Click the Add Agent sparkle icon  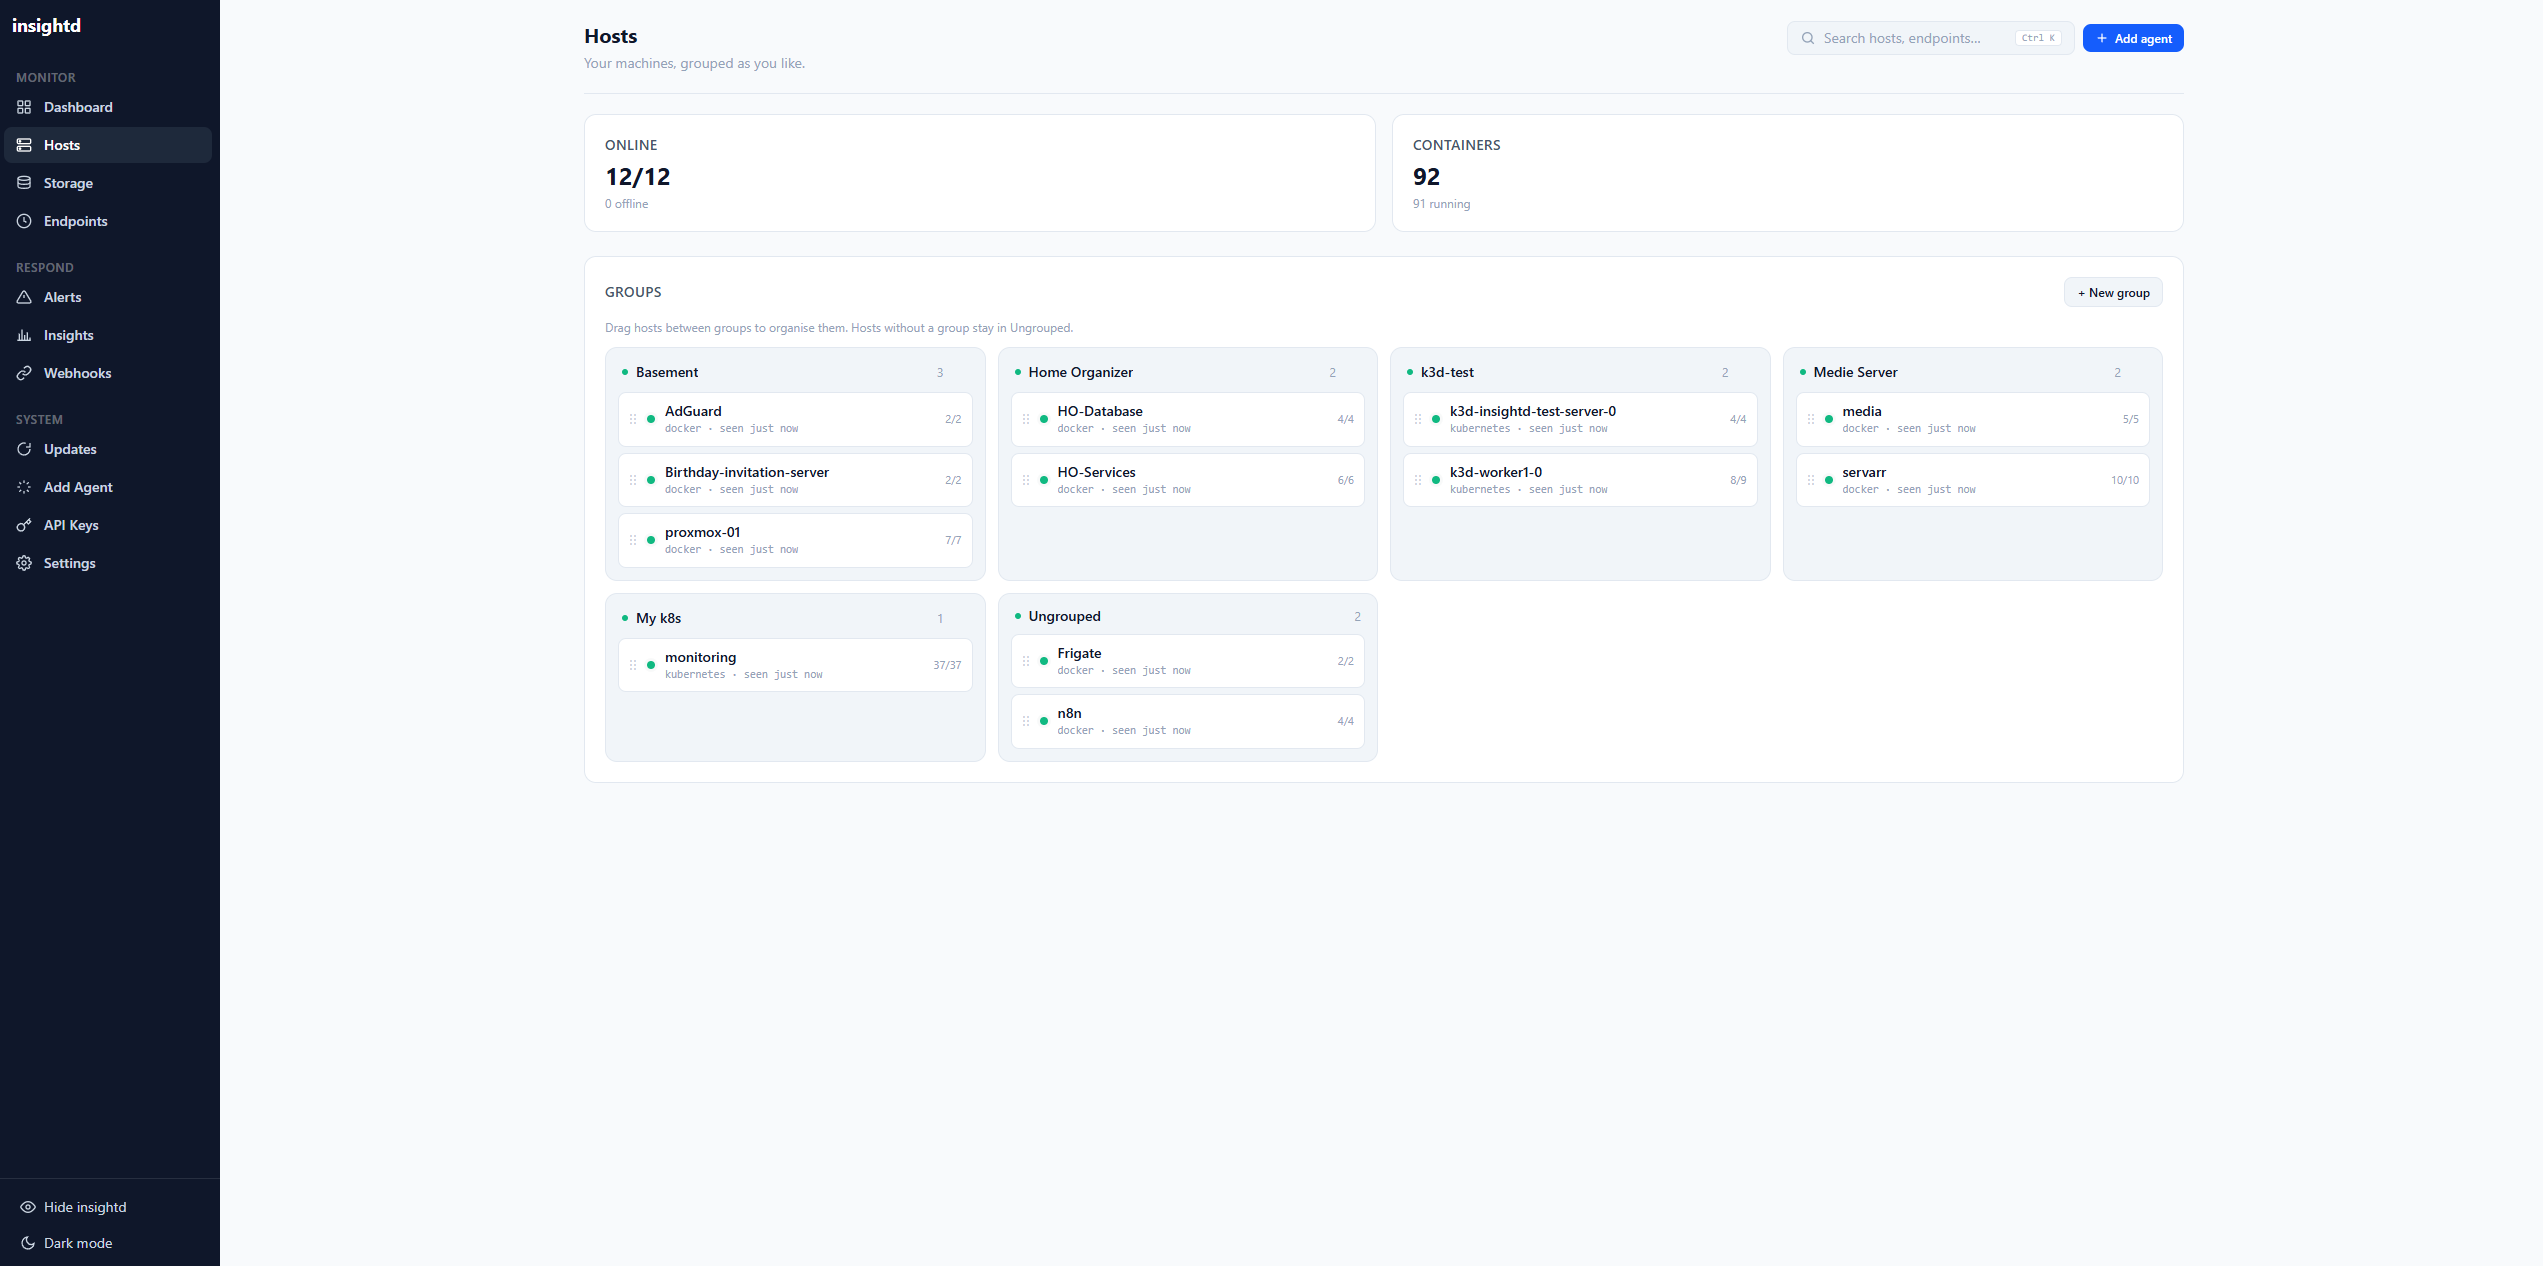tap(24, 487)
